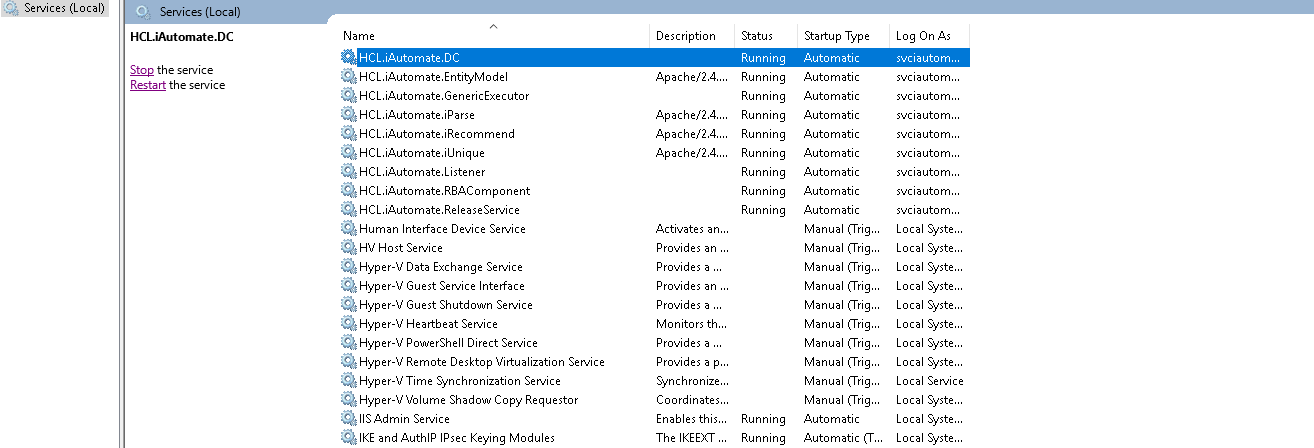Image resolution: width=1314 pixels, height=448 pixels.
Task: Click the HCL.iAutomate.iParse gear icon
Action: pyautogui.click(x=348, y=115)
